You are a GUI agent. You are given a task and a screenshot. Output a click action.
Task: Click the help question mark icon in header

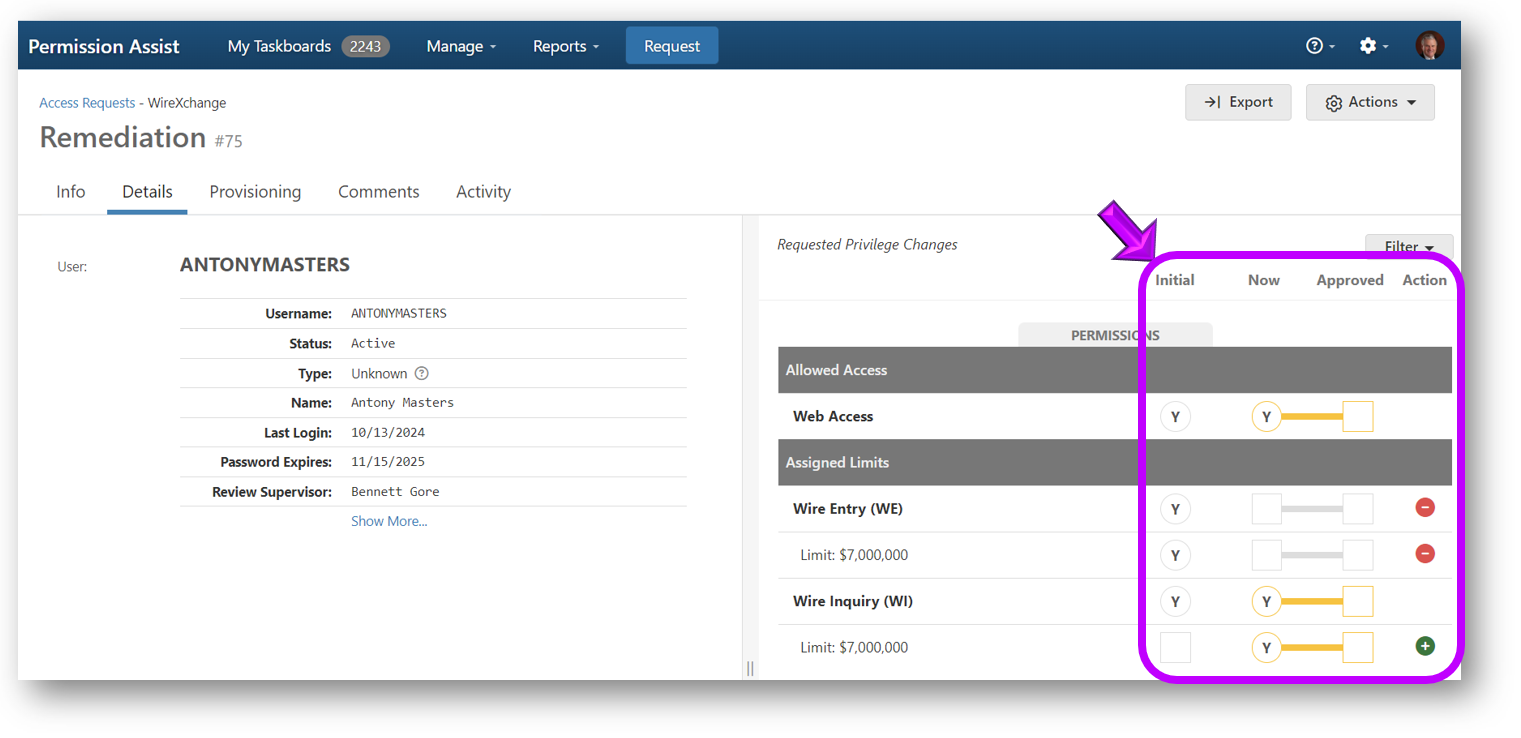click(1314, 46)
